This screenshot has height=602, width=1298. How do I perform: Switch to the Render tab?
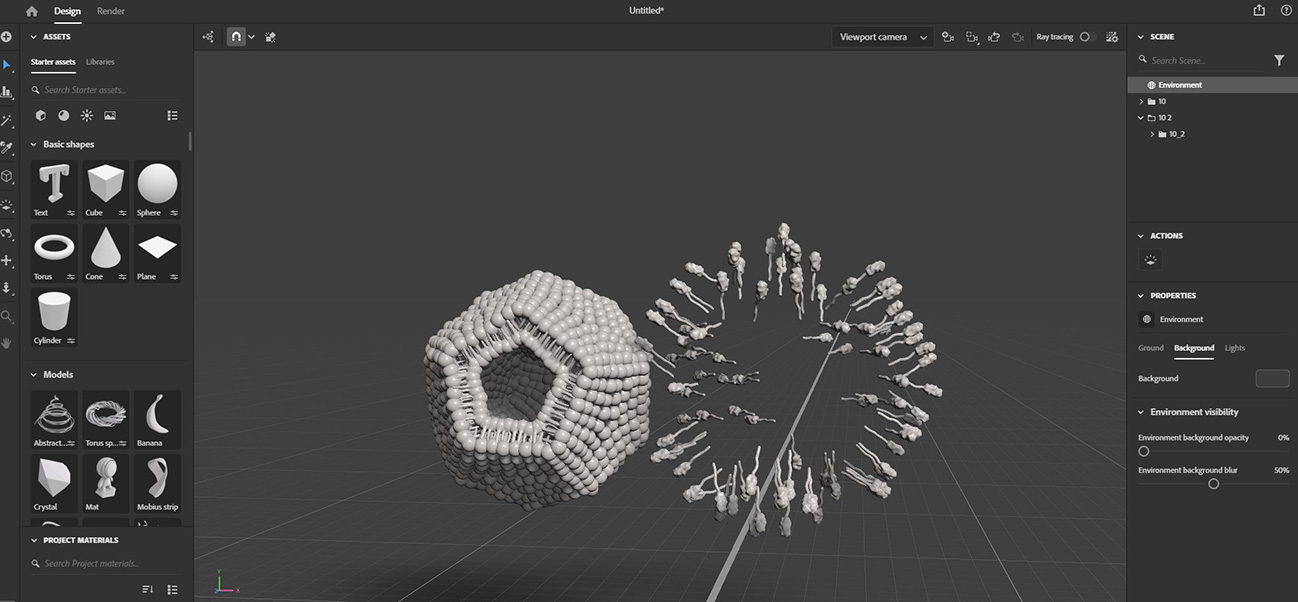(111, 11)
